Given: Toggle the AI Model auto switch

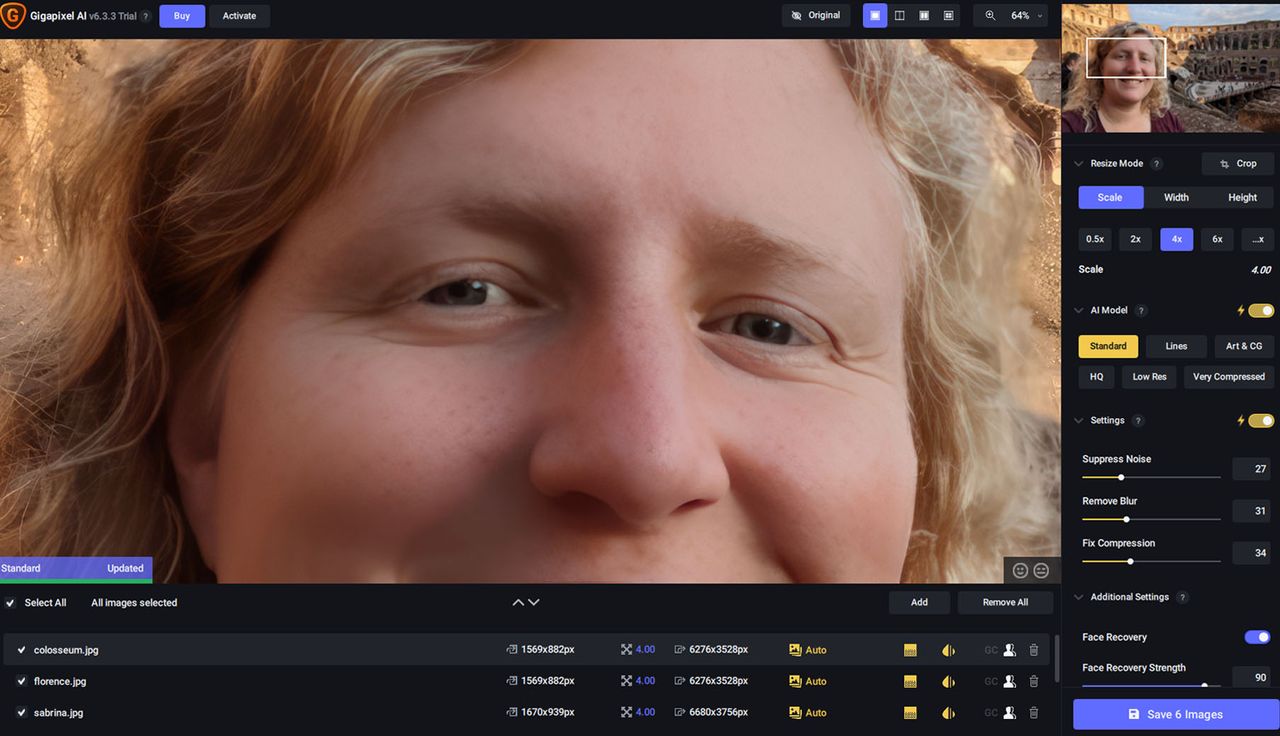Looking at the screenshot, I should [1261, 310].
